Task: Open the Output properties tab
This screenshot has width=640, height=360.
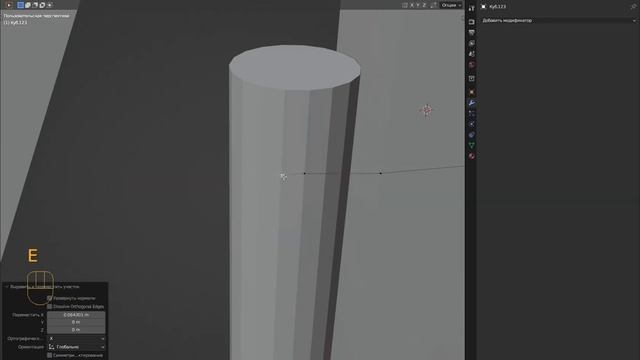Action: click(x=471, y=32)
